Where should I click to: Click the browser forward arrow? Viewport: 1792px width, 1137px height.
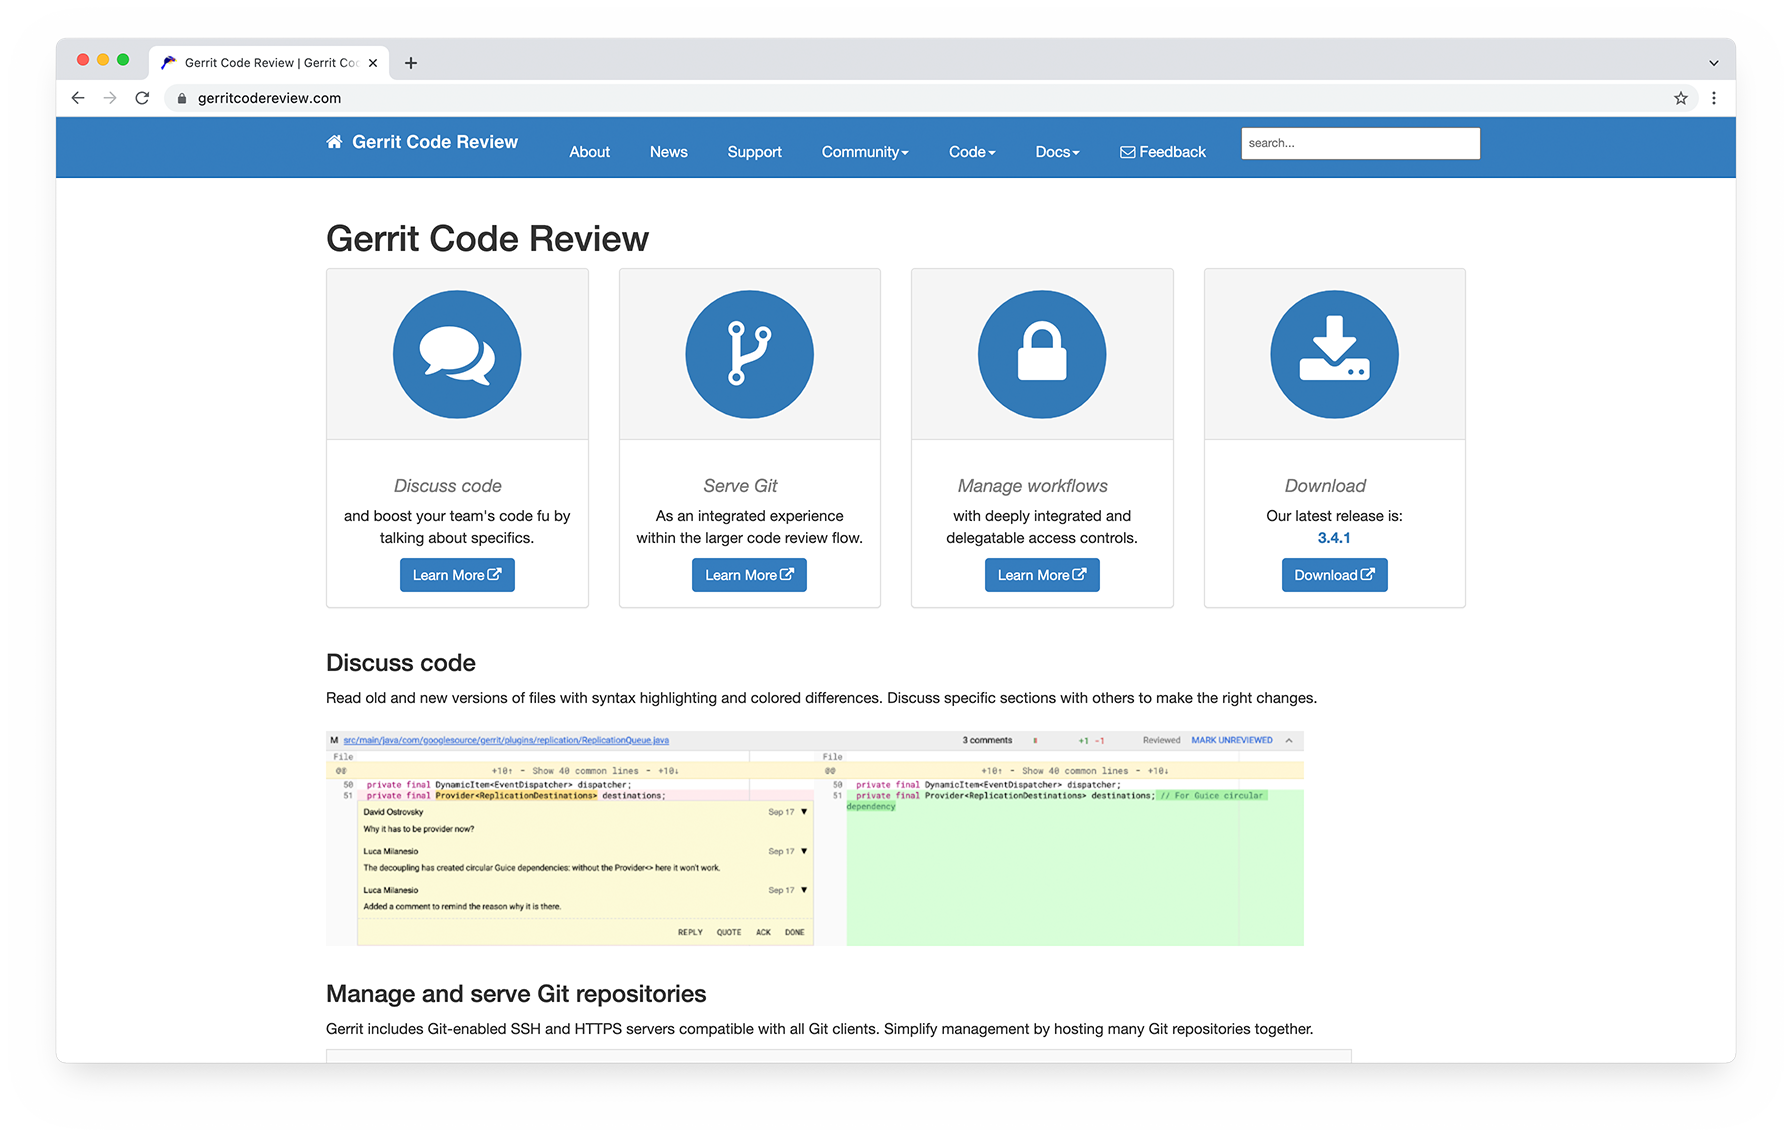110,98
